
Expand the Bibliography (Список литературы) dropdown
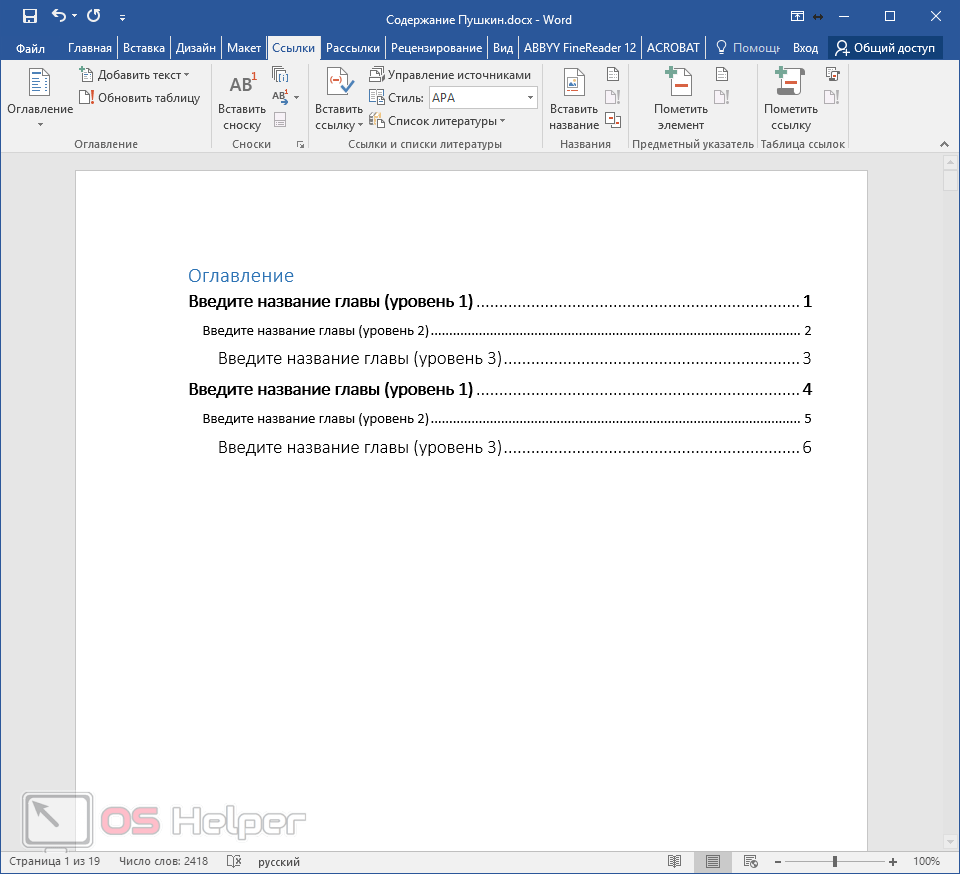pos(502,121)
